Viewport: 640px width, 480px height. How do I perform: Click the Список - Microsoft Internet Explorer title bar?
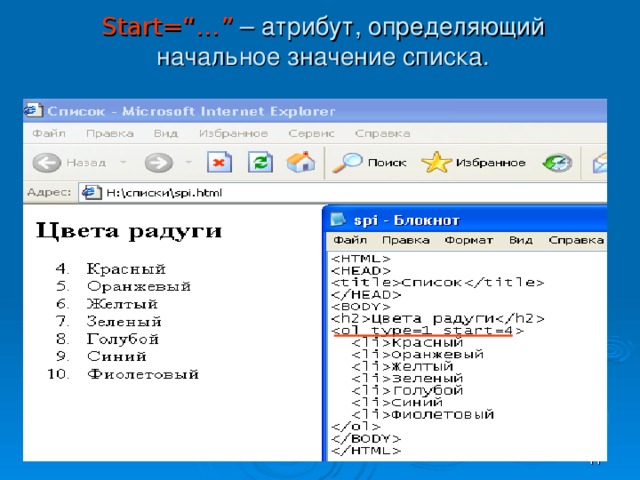click(315, 111)
